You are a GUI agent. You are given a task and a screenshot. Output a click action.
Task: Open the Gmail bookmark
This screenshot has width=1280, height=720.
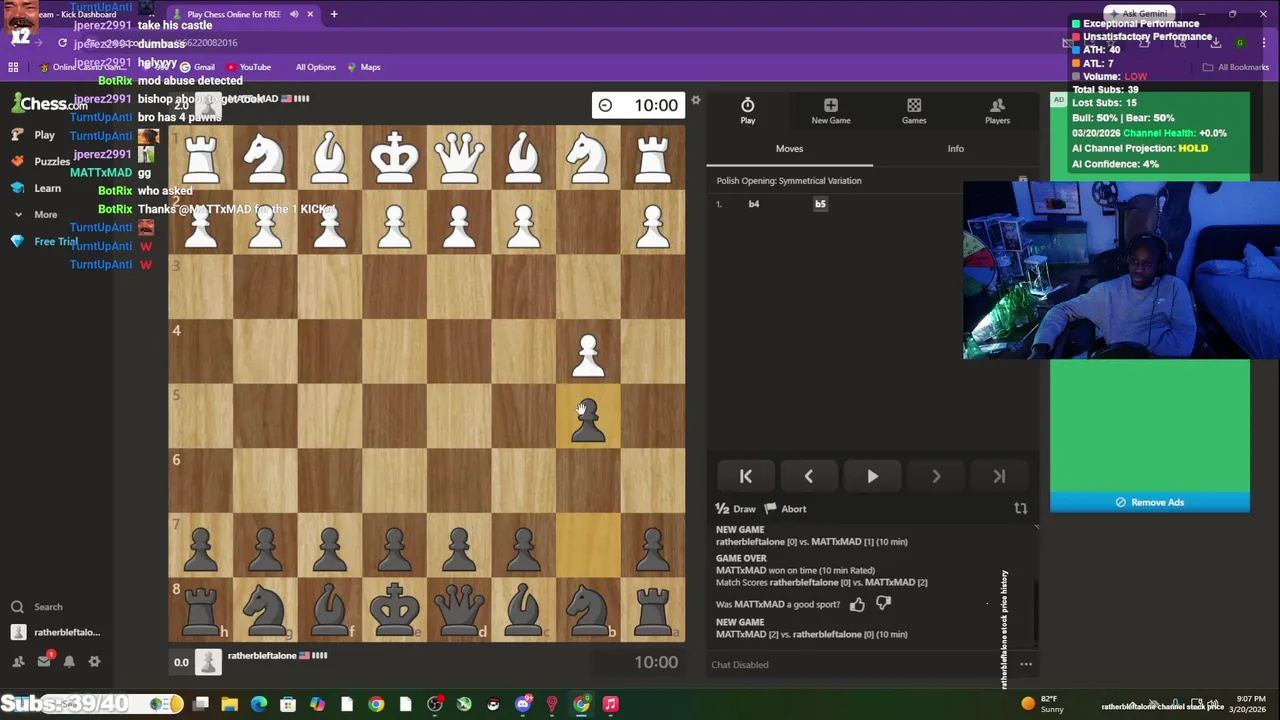pos(197,67)
